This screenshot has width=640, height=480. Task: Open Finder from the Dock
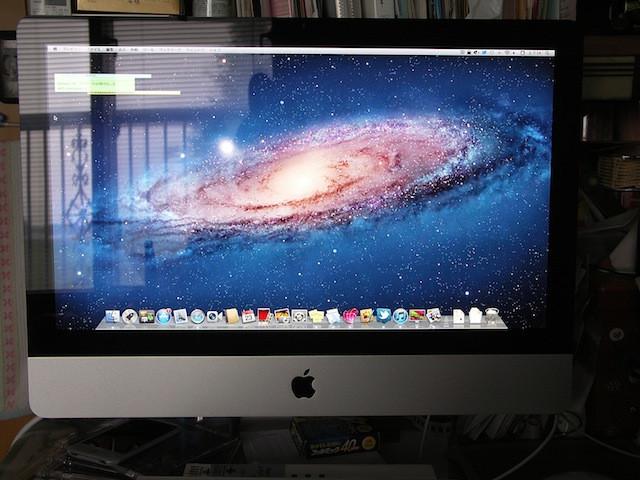[112, 316]
